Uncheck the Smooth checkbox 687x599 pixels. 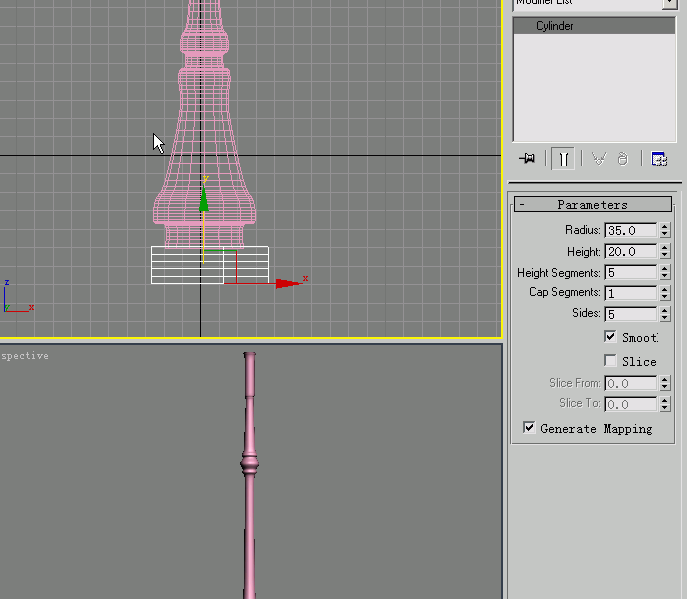click(x=611, y=337)
